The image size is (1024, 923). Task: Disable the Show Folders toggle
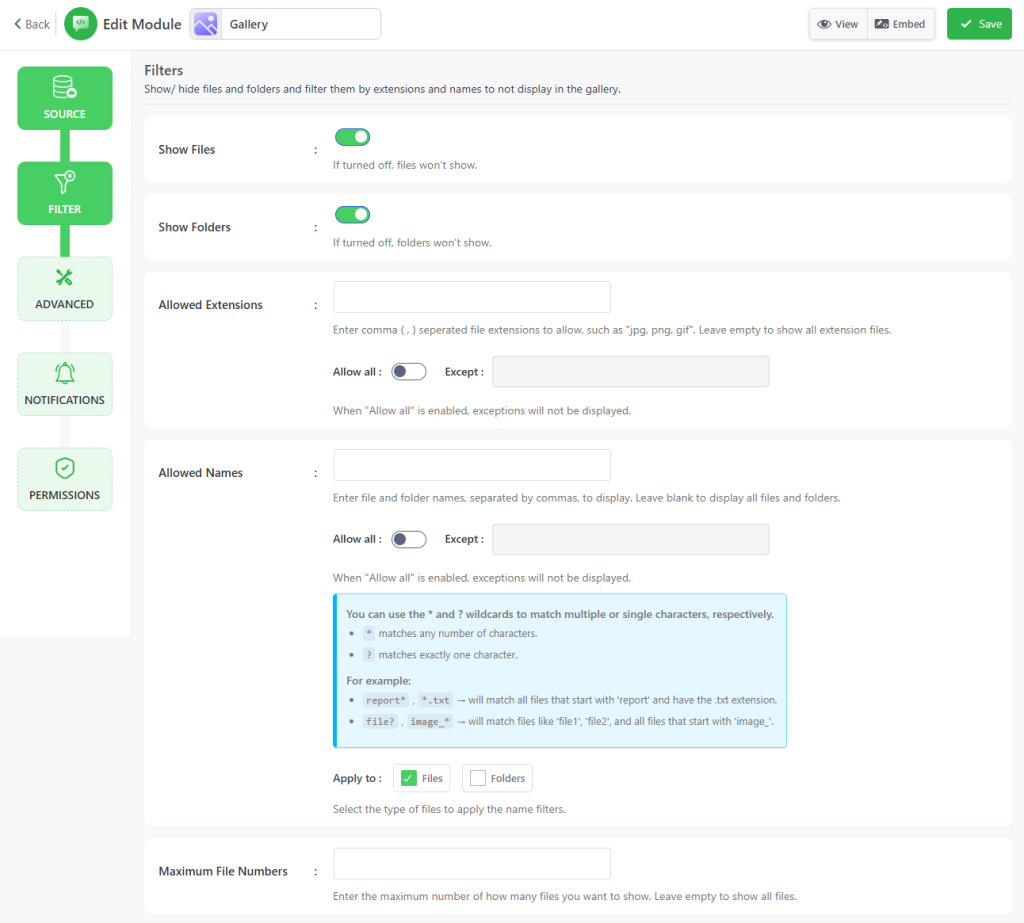point(352,214)
